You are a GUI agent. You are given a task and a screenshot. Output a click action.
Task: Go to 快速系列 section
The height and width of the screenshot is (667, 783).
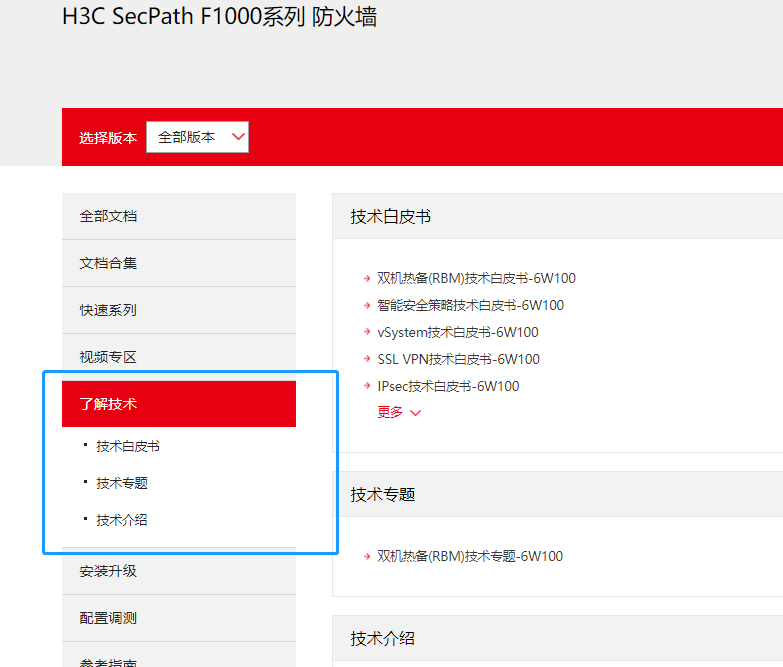(108, 310)
